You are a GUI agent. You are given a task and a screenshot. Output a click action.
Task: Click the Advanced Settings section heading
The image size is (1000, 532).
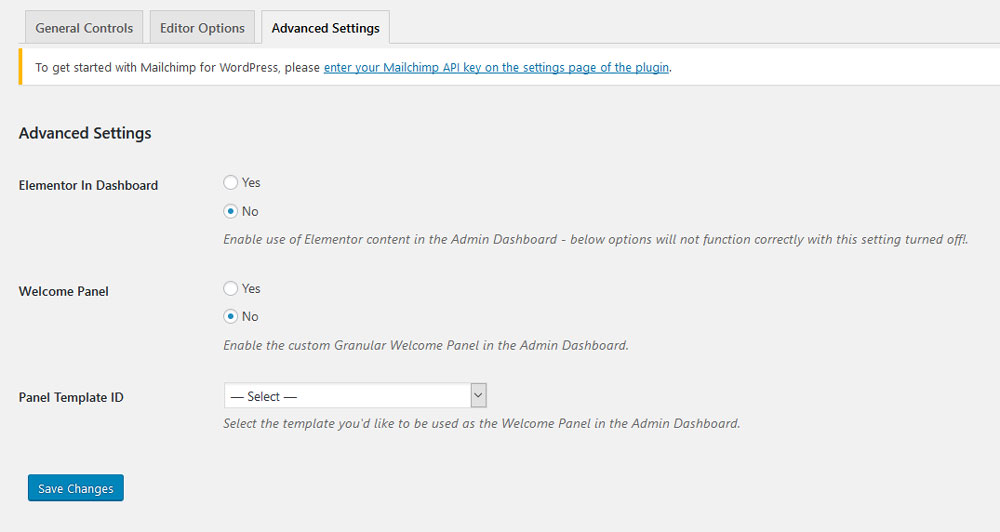85,133
